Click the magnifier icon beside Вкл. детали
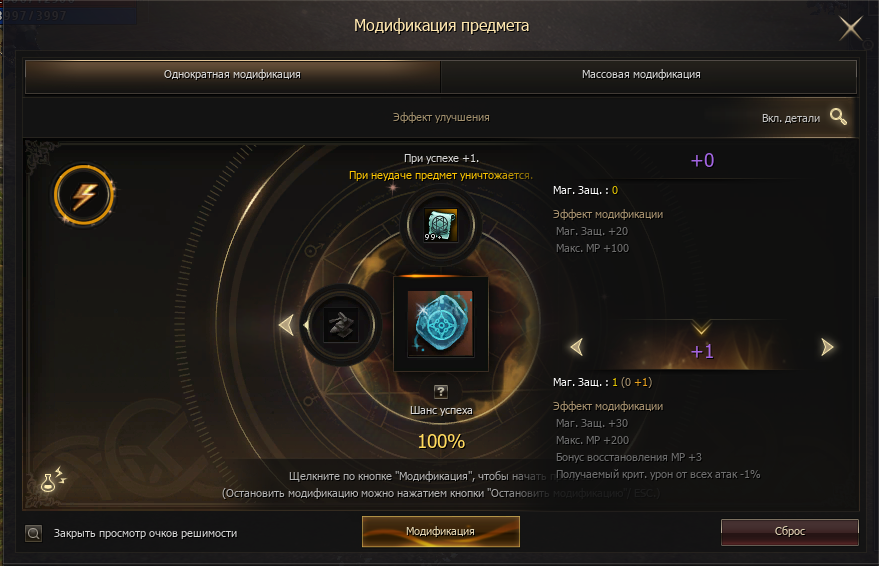Viewport: 879px width, 566px height. pyautogui.click(x=838, y=117)
